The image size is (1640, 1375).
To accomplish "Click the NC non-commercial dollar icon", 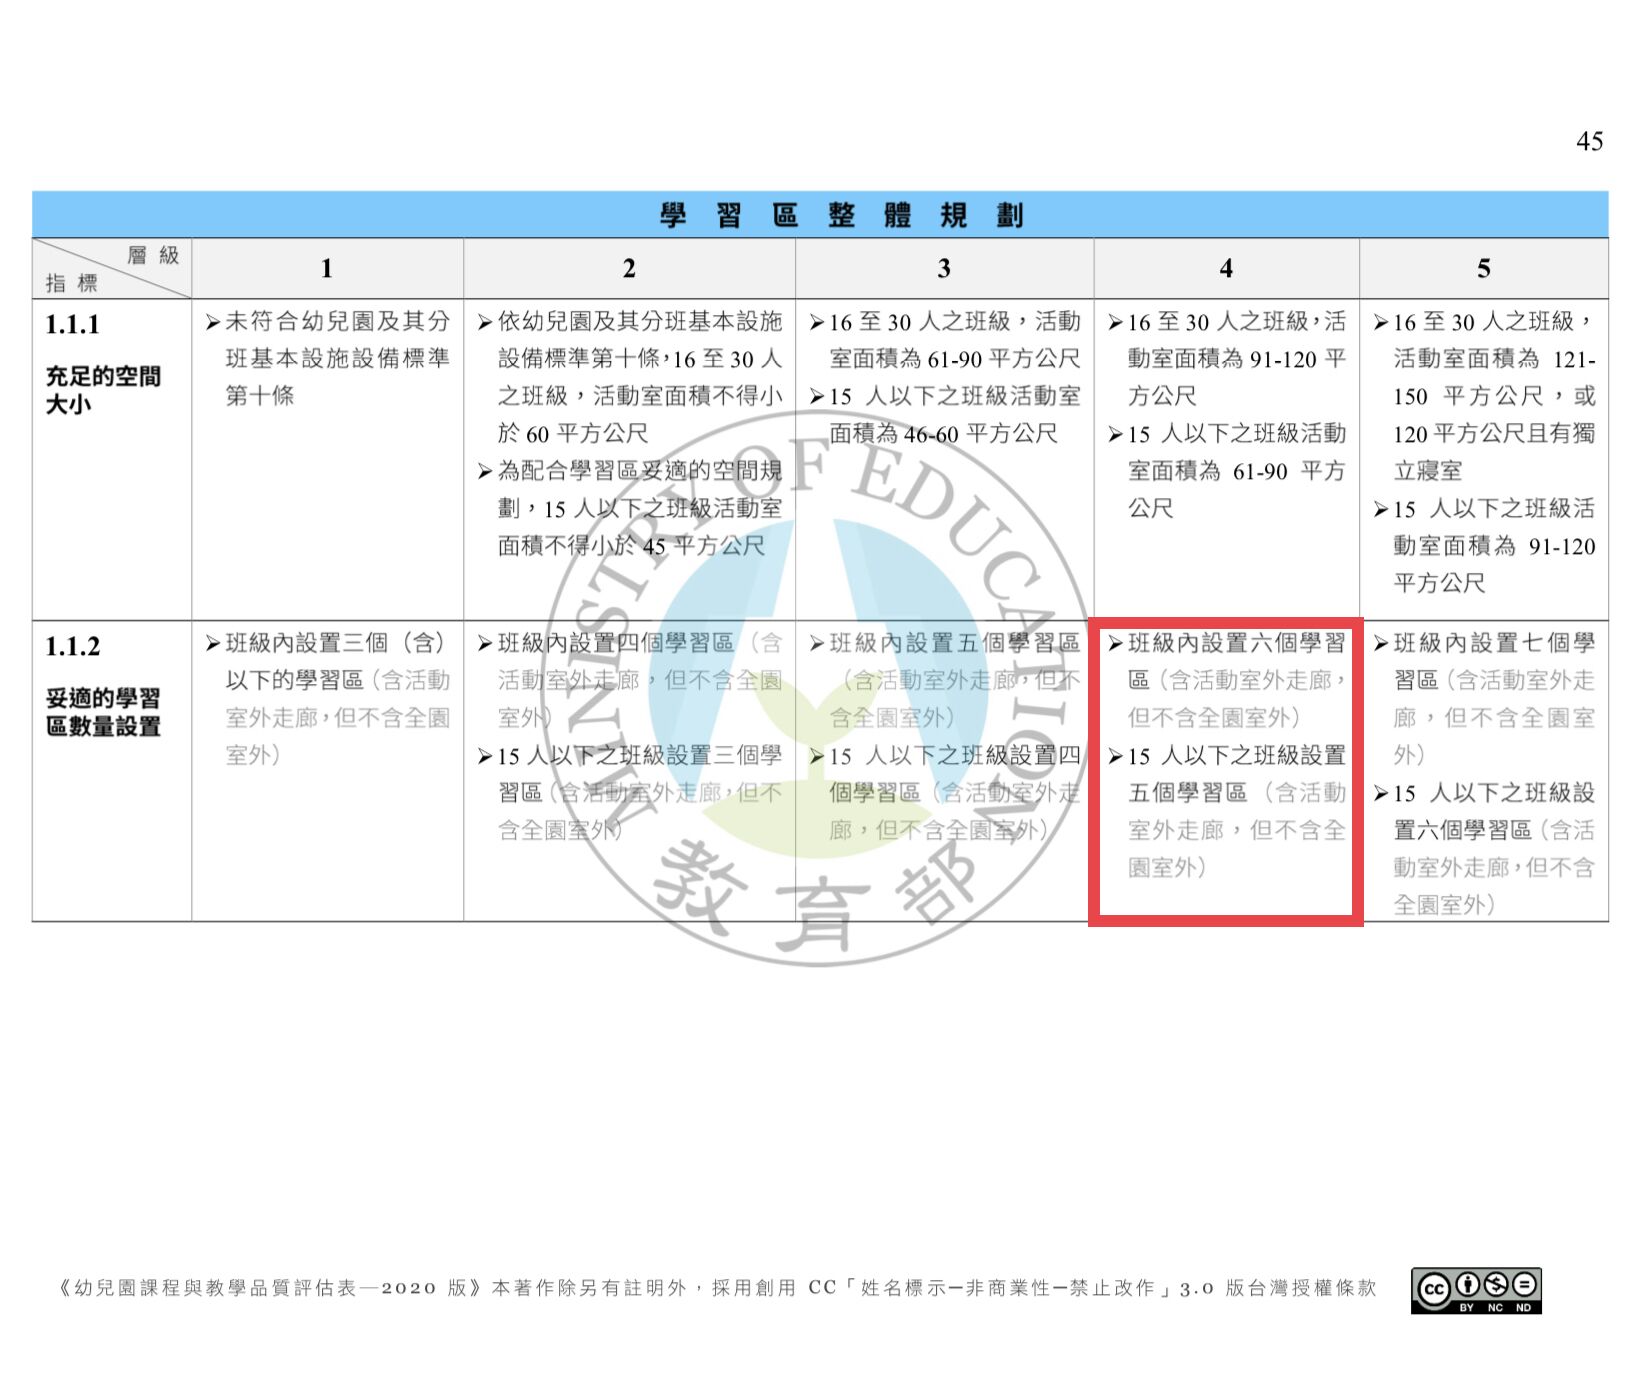I will 1496,1284.
